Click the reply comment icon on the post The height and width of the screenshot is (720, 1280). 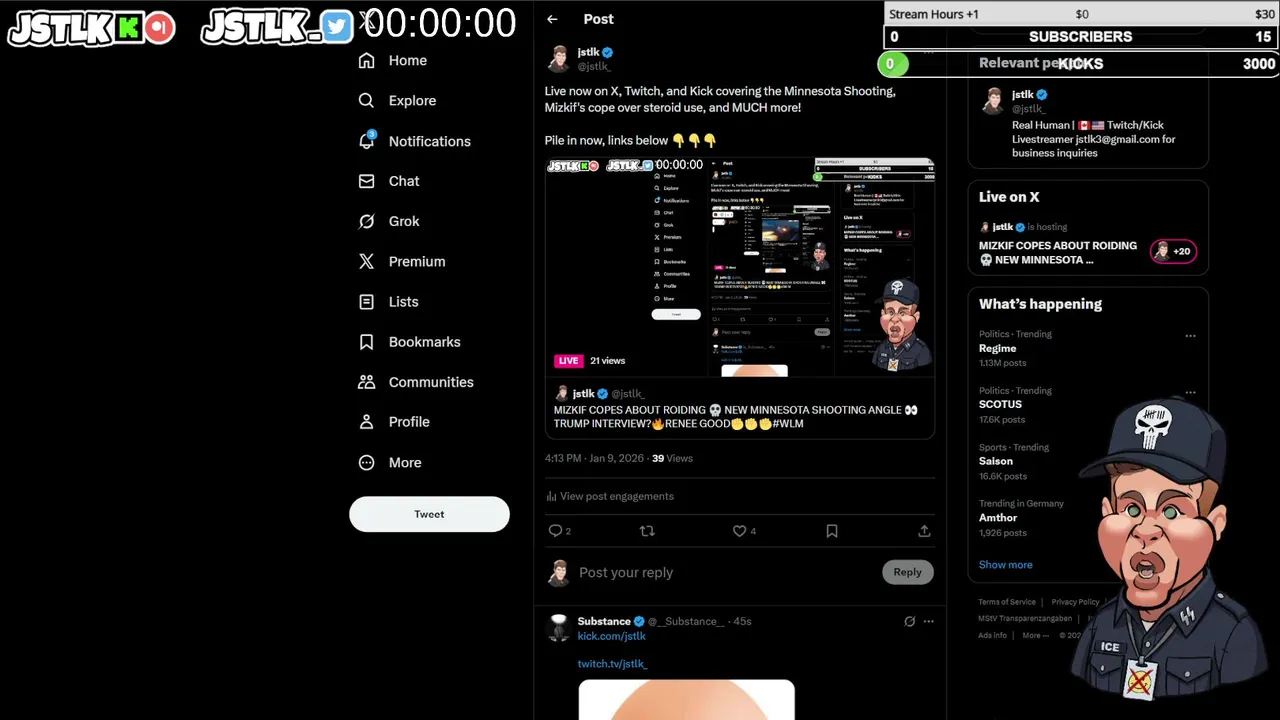click(556, 531)
